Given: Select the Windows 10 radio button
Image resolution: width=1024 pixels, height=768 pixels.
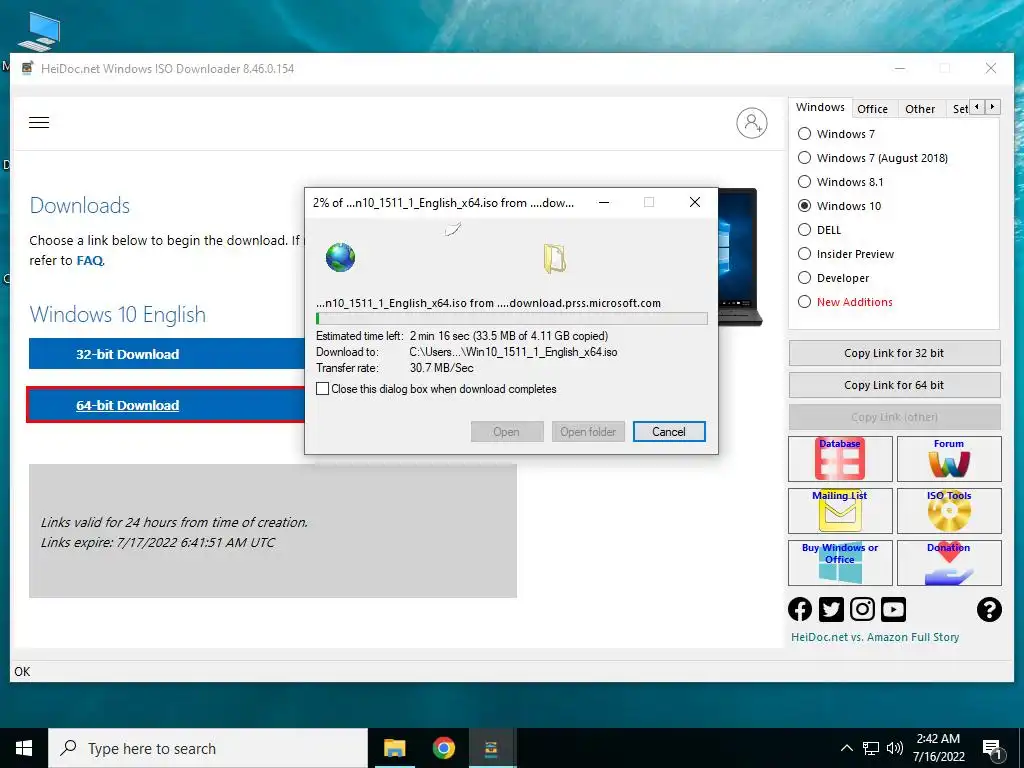Looking at the screenshot, I should click(805, 206).
